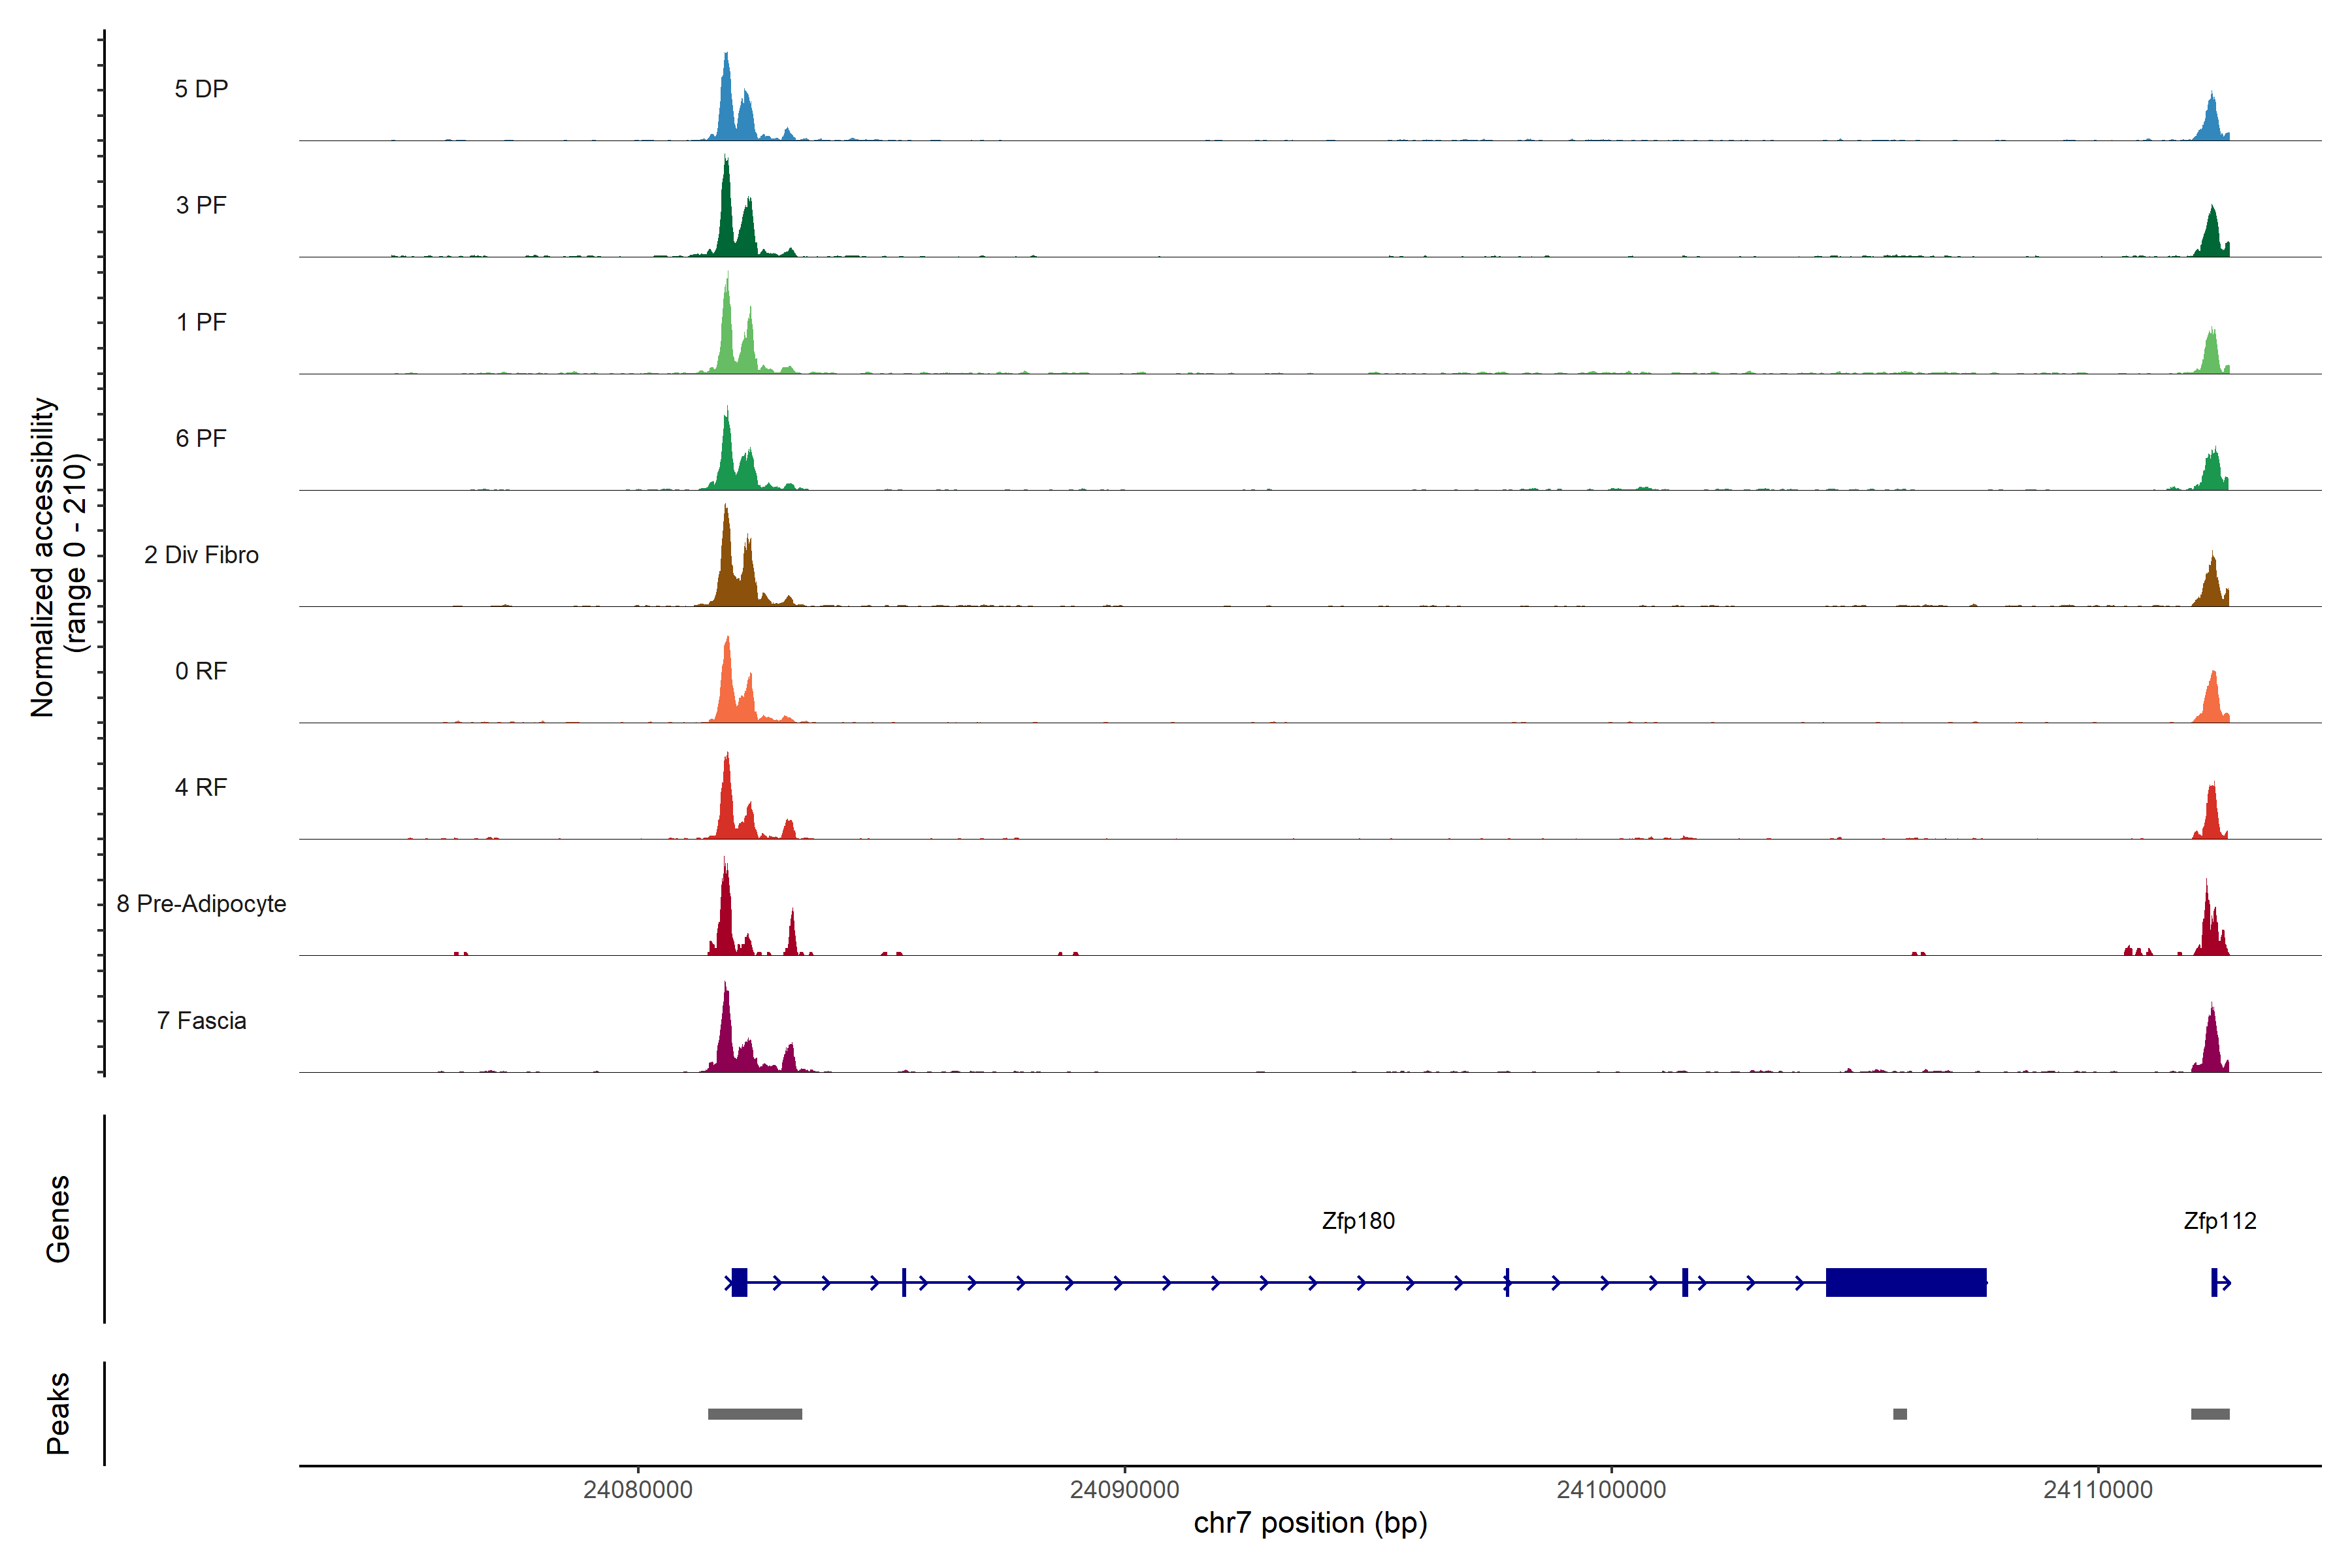This screenshot has height=1568, width=2352.
Task: Click the chr7 position (bp) axis title
Action: tap(1310, 1523)
